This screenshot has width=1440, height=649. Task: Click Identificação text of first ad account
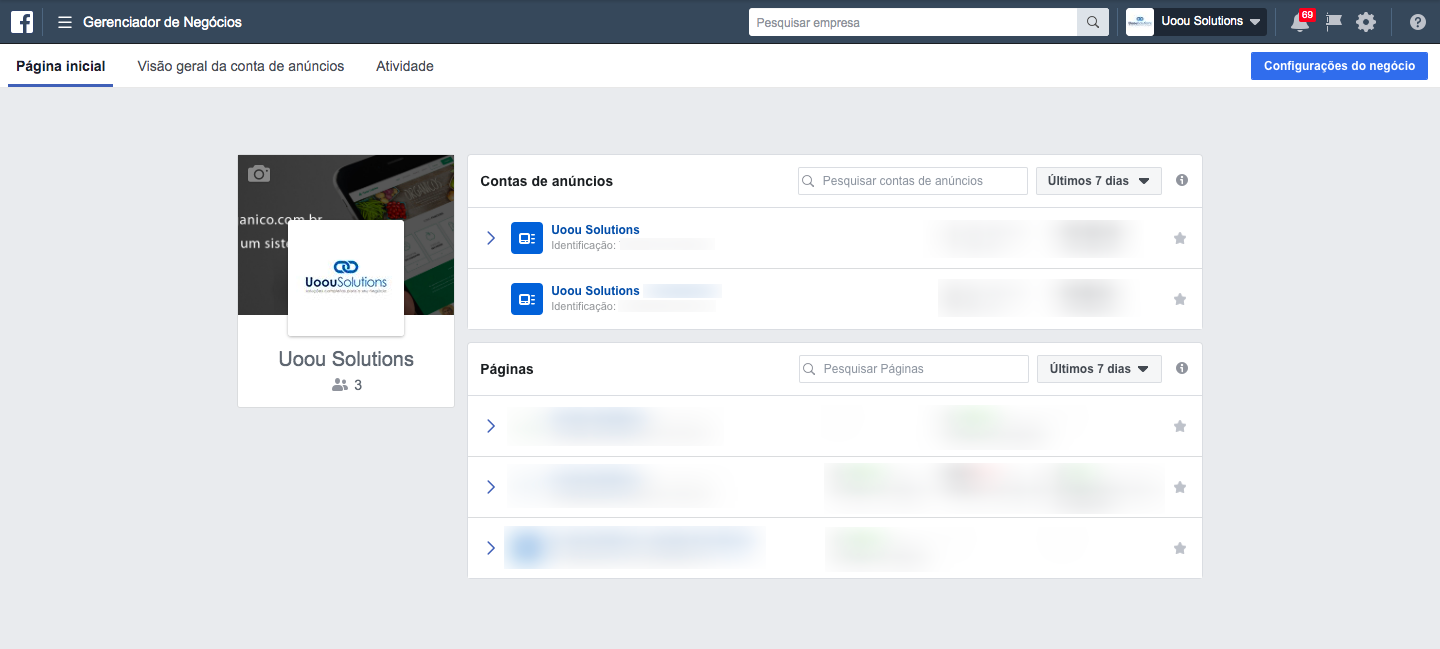[x=583, y=245]
